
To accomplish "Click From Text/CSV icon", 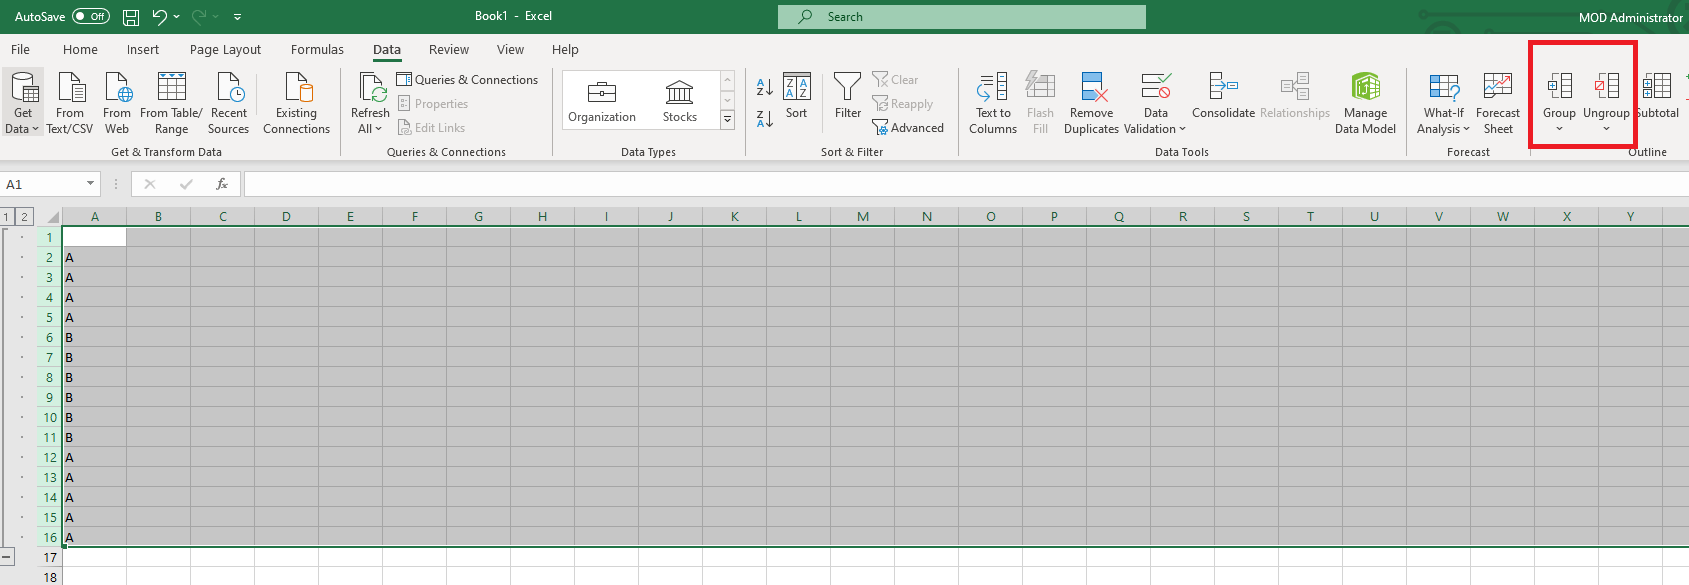I will click(x=70, y=102).
